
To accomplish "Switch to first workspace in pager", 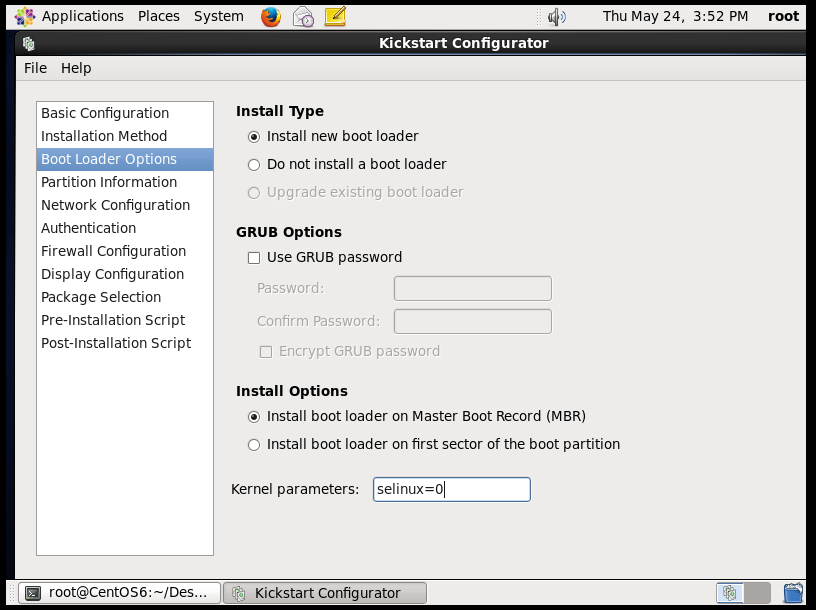I will click(730, 593).
